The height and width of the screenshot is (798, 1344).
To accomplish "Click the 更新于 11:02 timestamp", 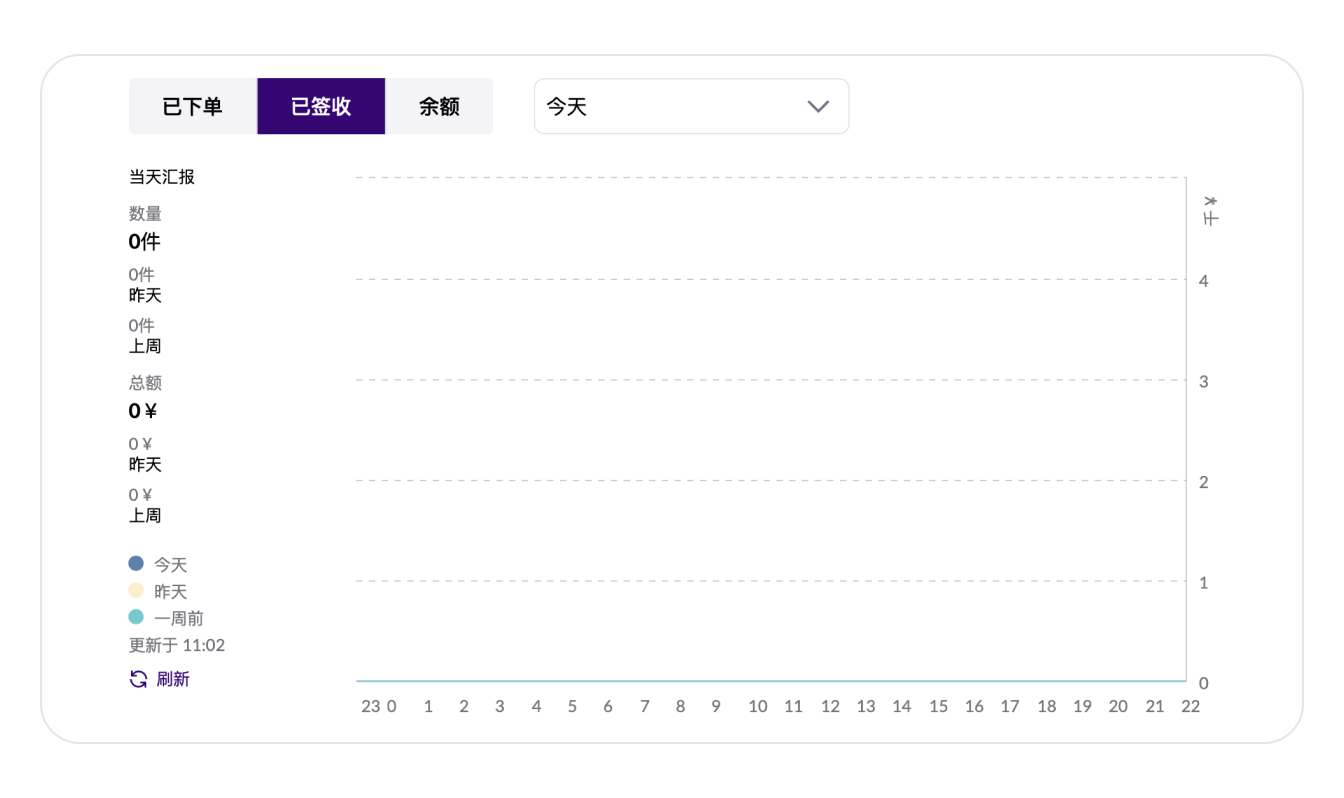I will 177,645.
